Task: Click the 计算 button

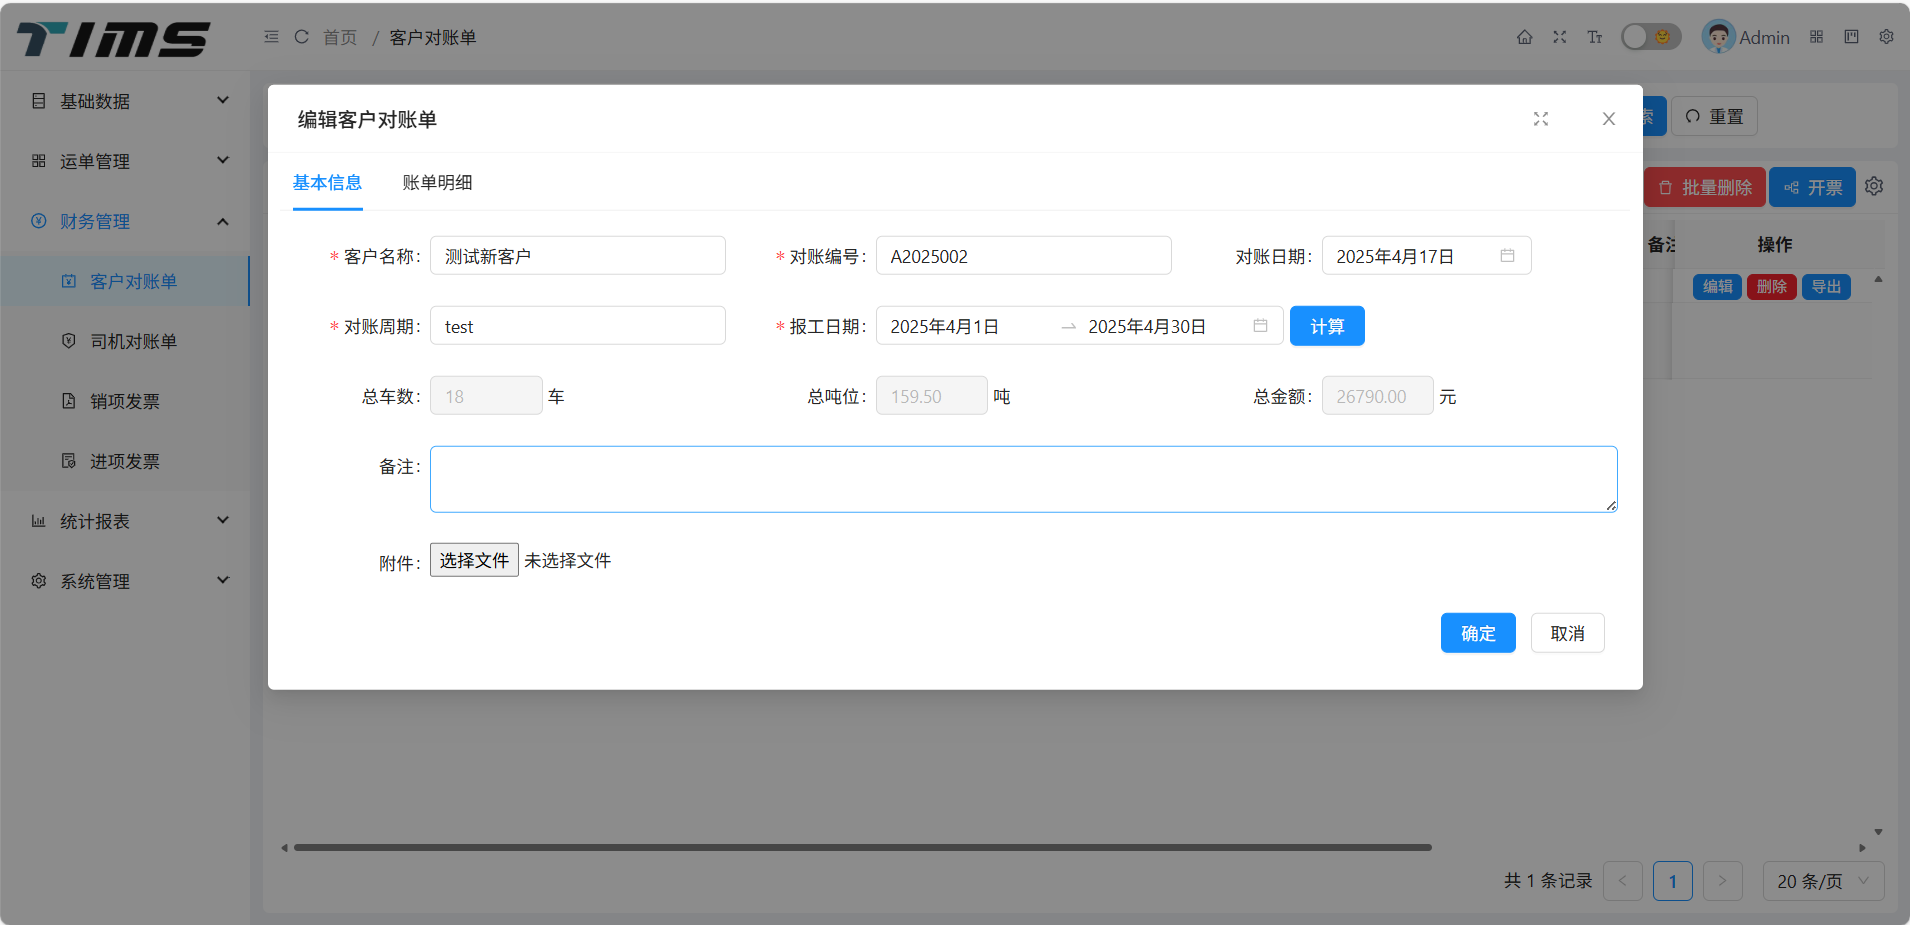Action: (1326, 326)
